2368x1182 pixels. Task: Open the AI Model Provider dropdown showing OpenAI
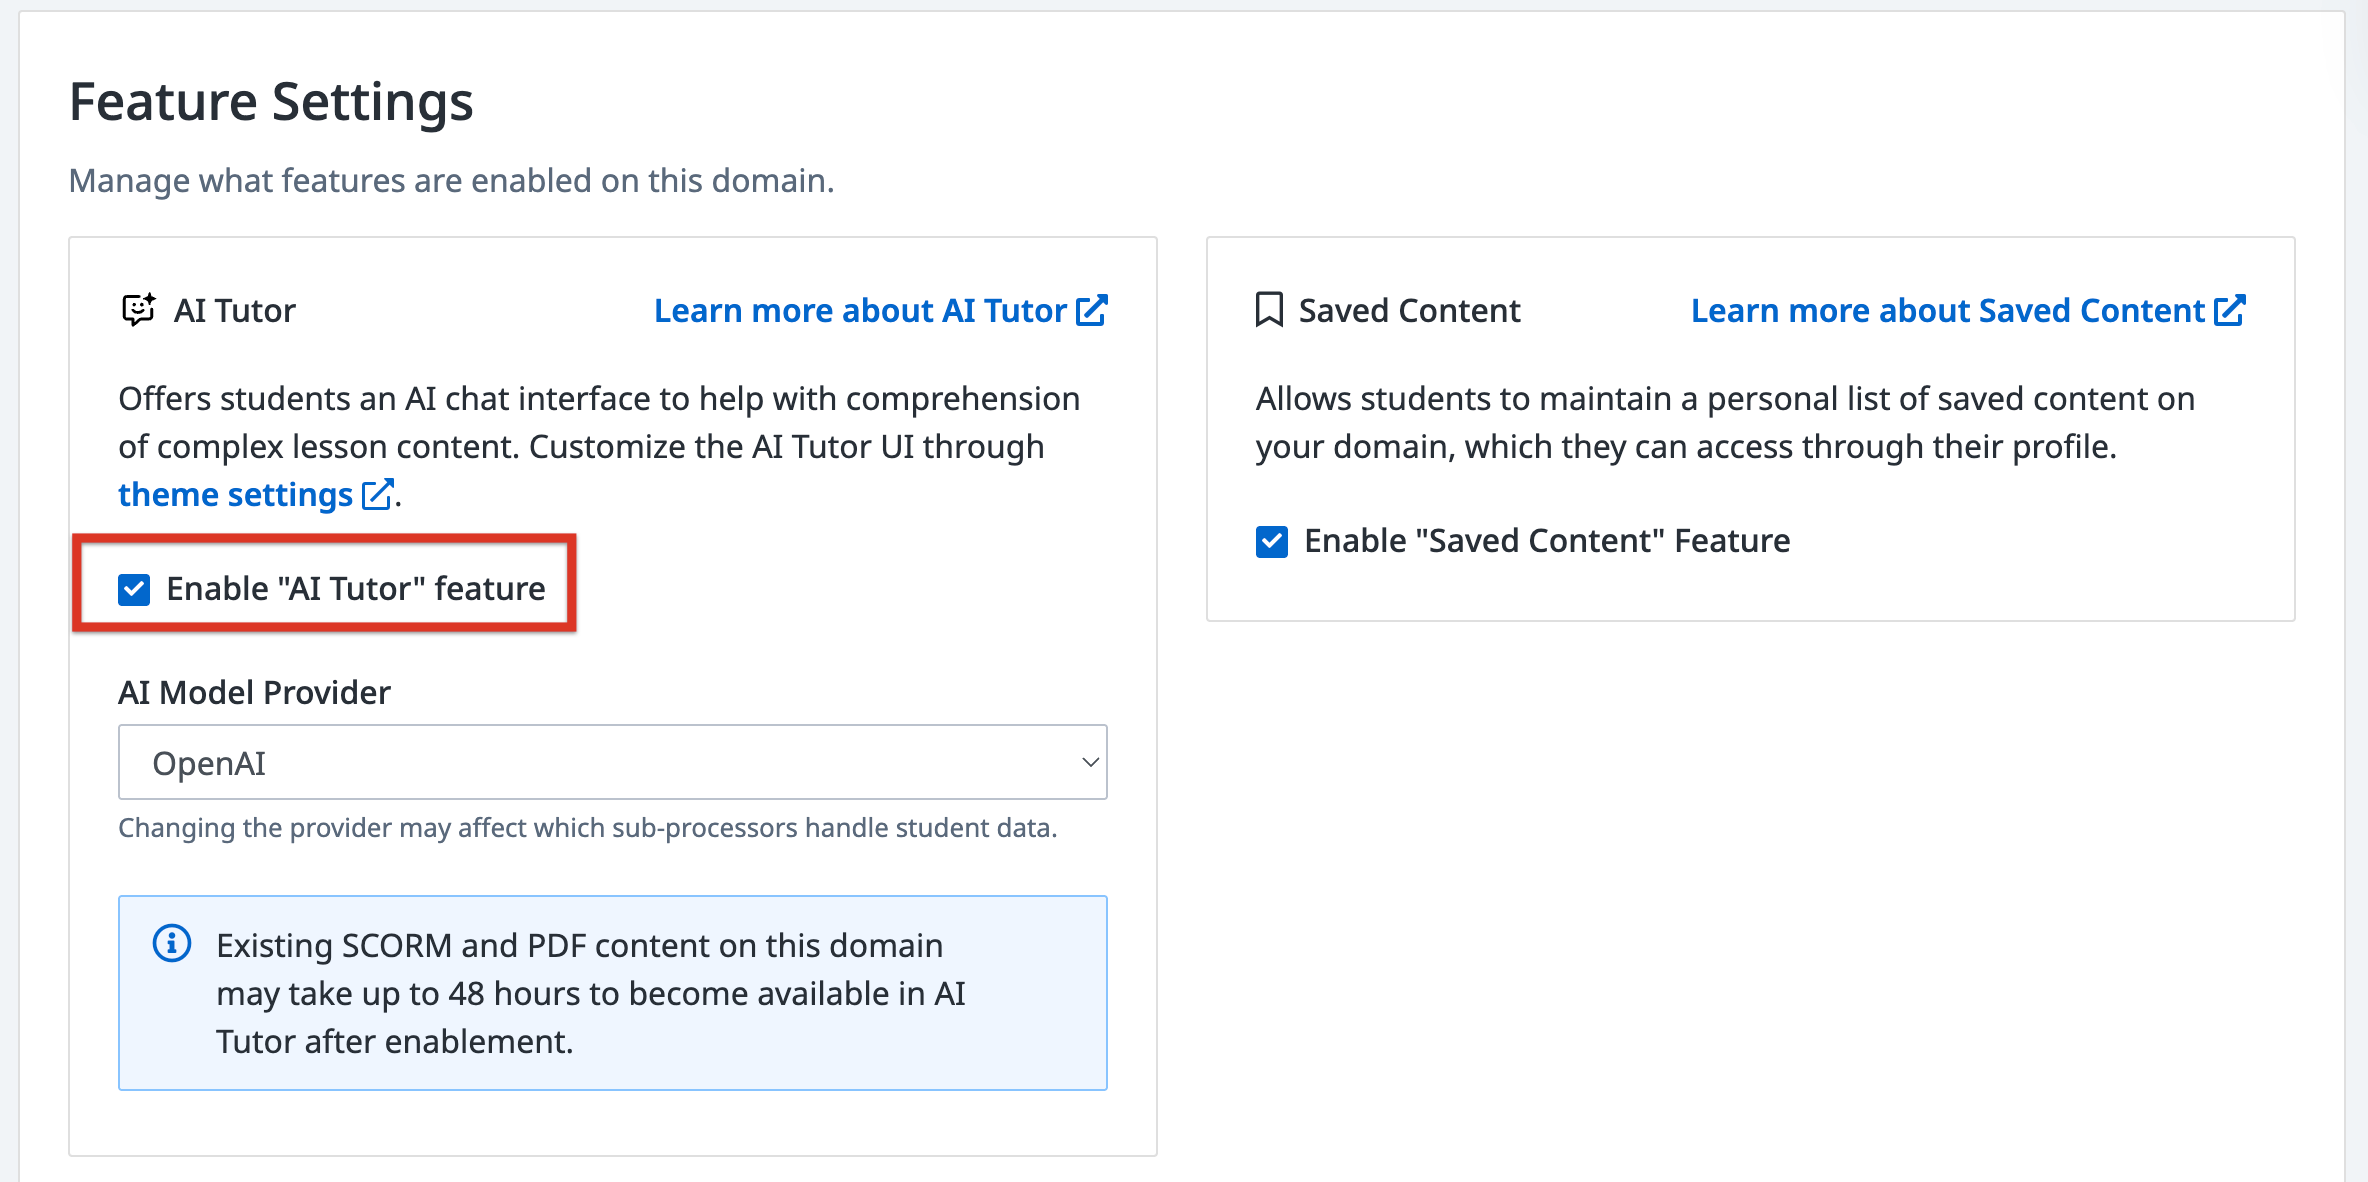coord(612,762)
